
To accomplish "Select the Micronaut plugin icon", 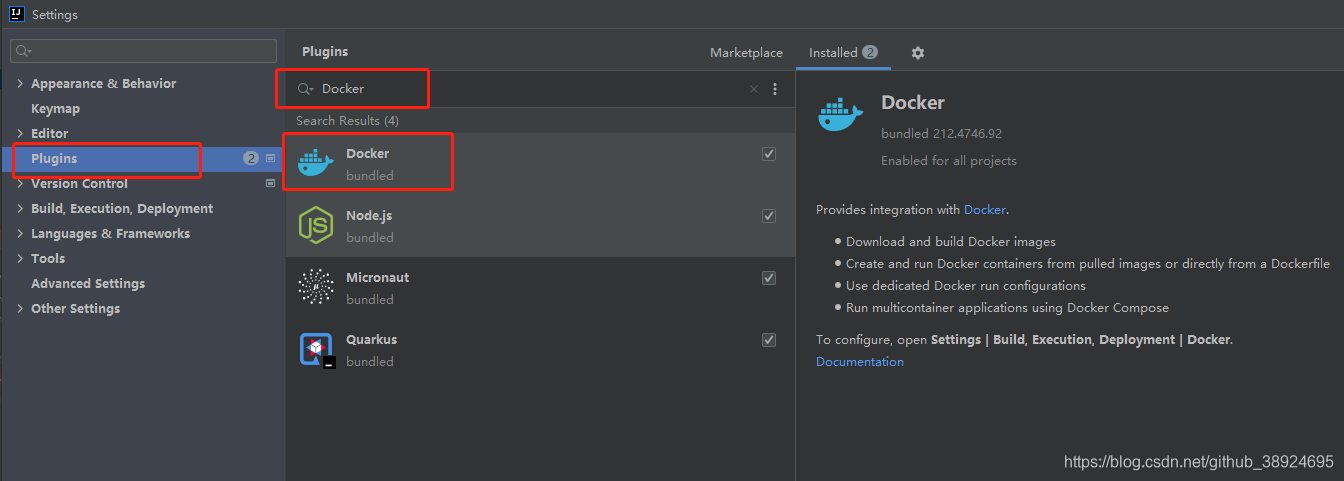I will (316, 287).
